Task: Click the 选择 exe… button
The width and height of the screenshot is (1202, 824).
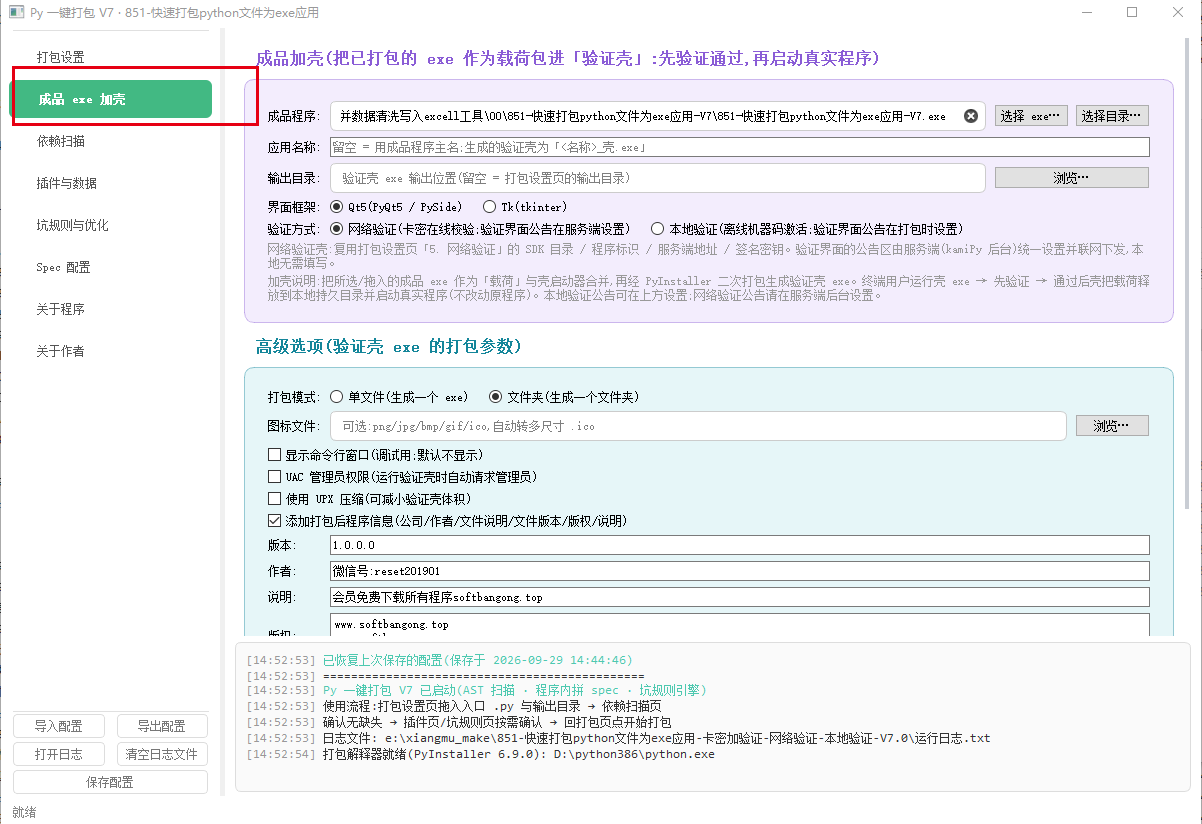Action: [1031, 116]
